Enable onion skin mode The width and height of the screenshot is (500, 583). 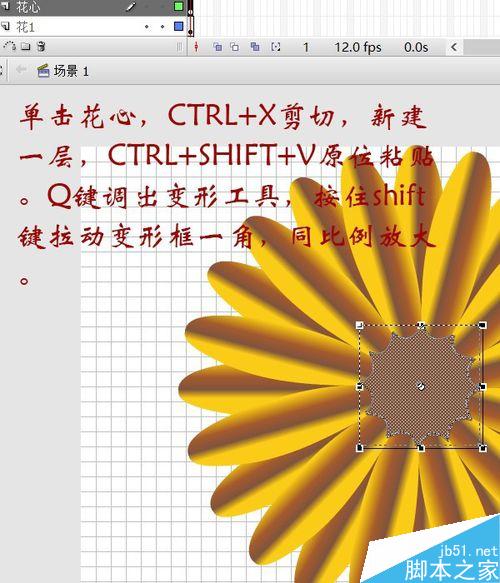click(217, 47)
